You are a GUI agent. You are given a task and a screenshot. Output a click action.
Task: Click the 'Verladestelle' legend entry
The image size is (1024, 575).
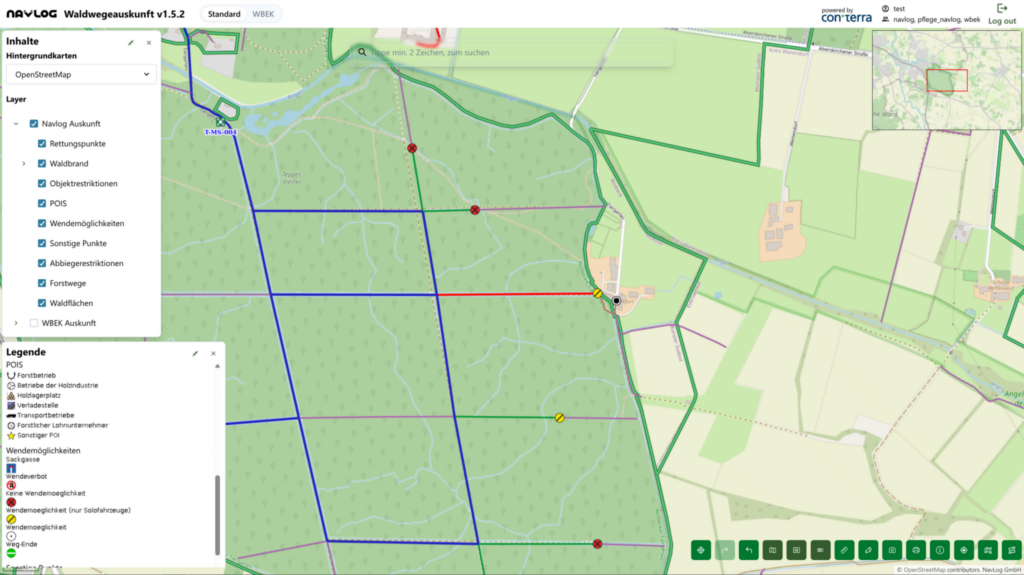[x=32, y=405]
